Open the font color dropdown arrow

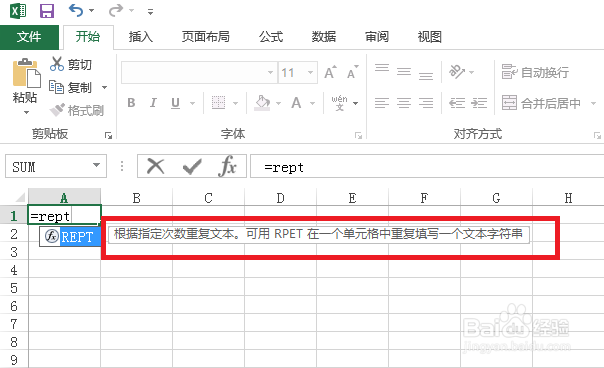[x=312, y=103]
